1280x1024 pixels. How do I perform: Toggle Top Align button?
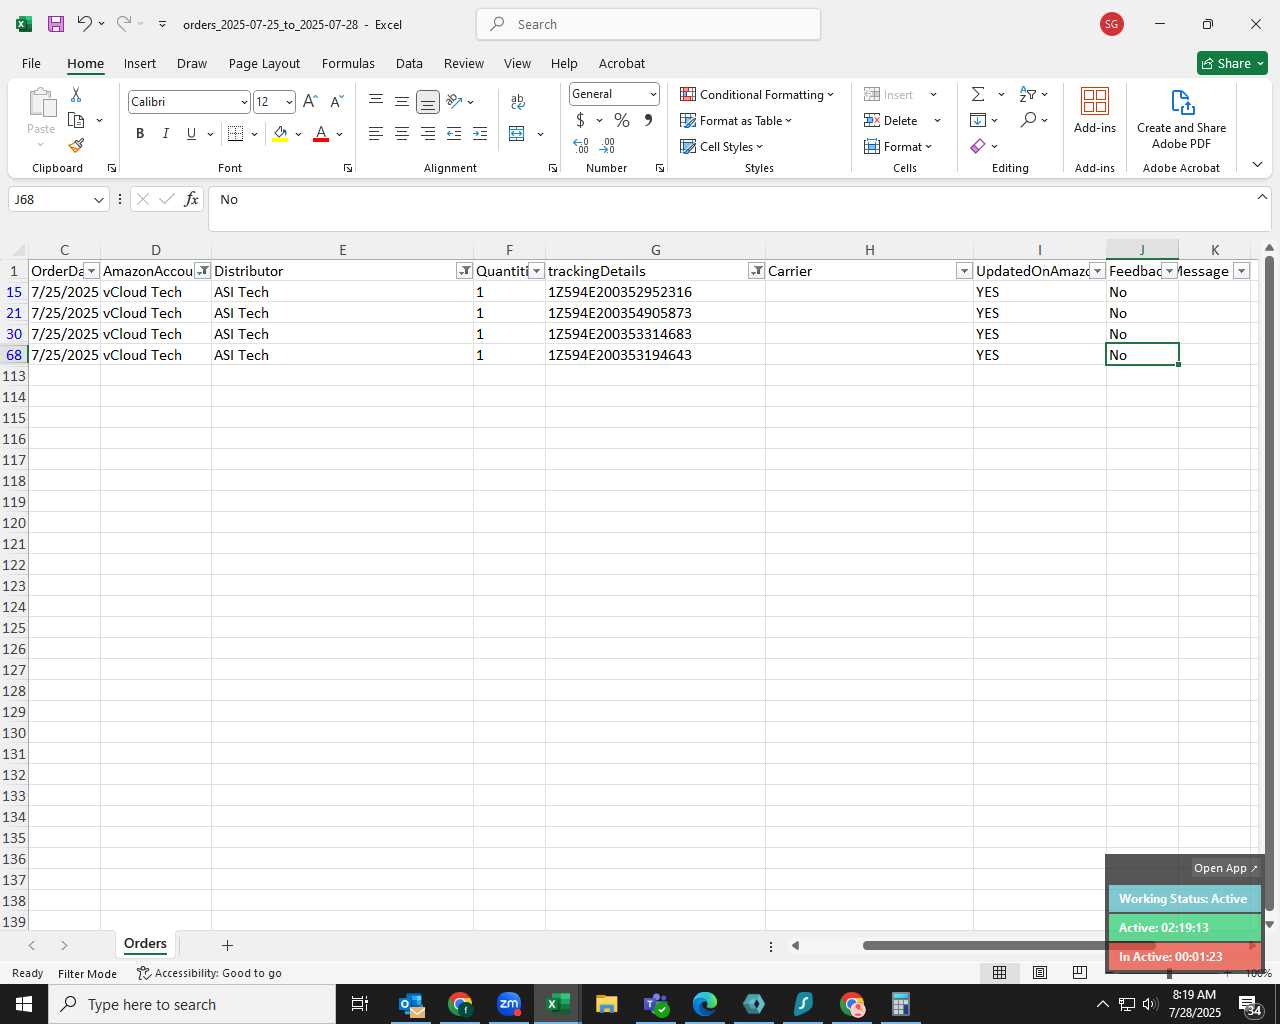click(x=376, y=101)
